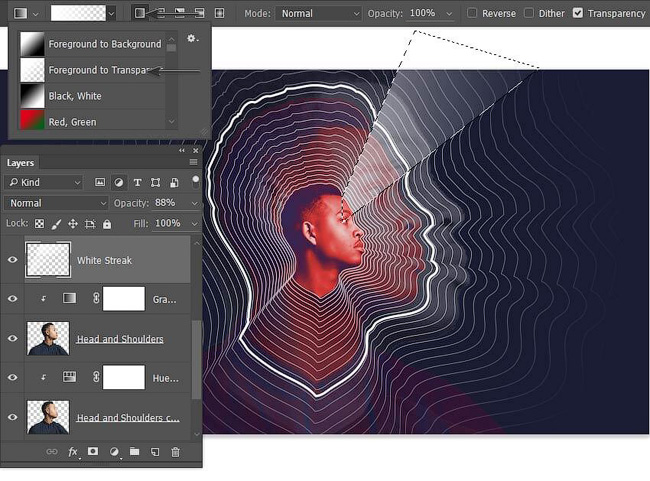This screenshot has width=650, height=481.
Task: Open tool preset picker arrow
Action: 35,14
